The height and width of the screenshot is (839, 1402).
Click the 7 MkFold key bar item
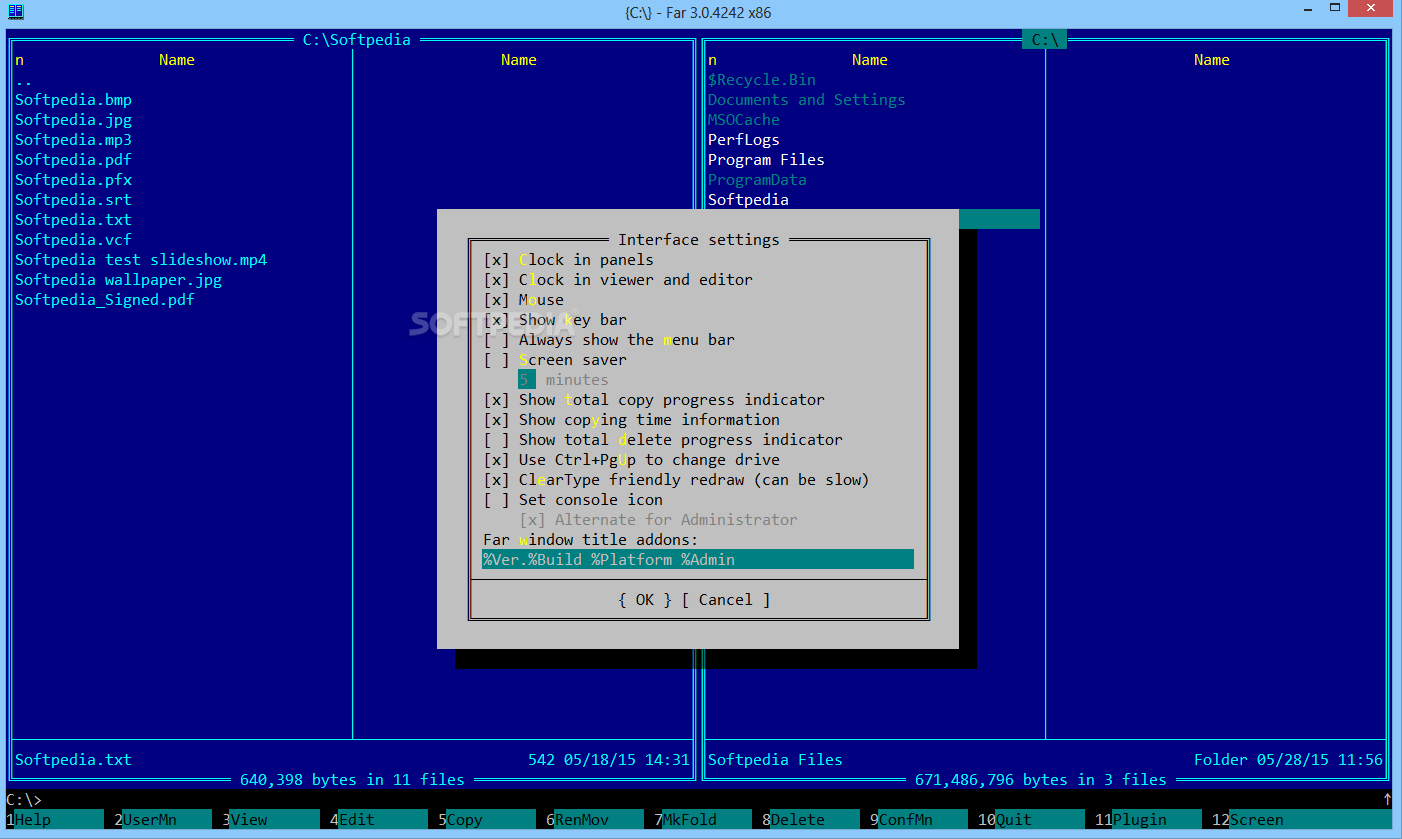coord(702,820)
